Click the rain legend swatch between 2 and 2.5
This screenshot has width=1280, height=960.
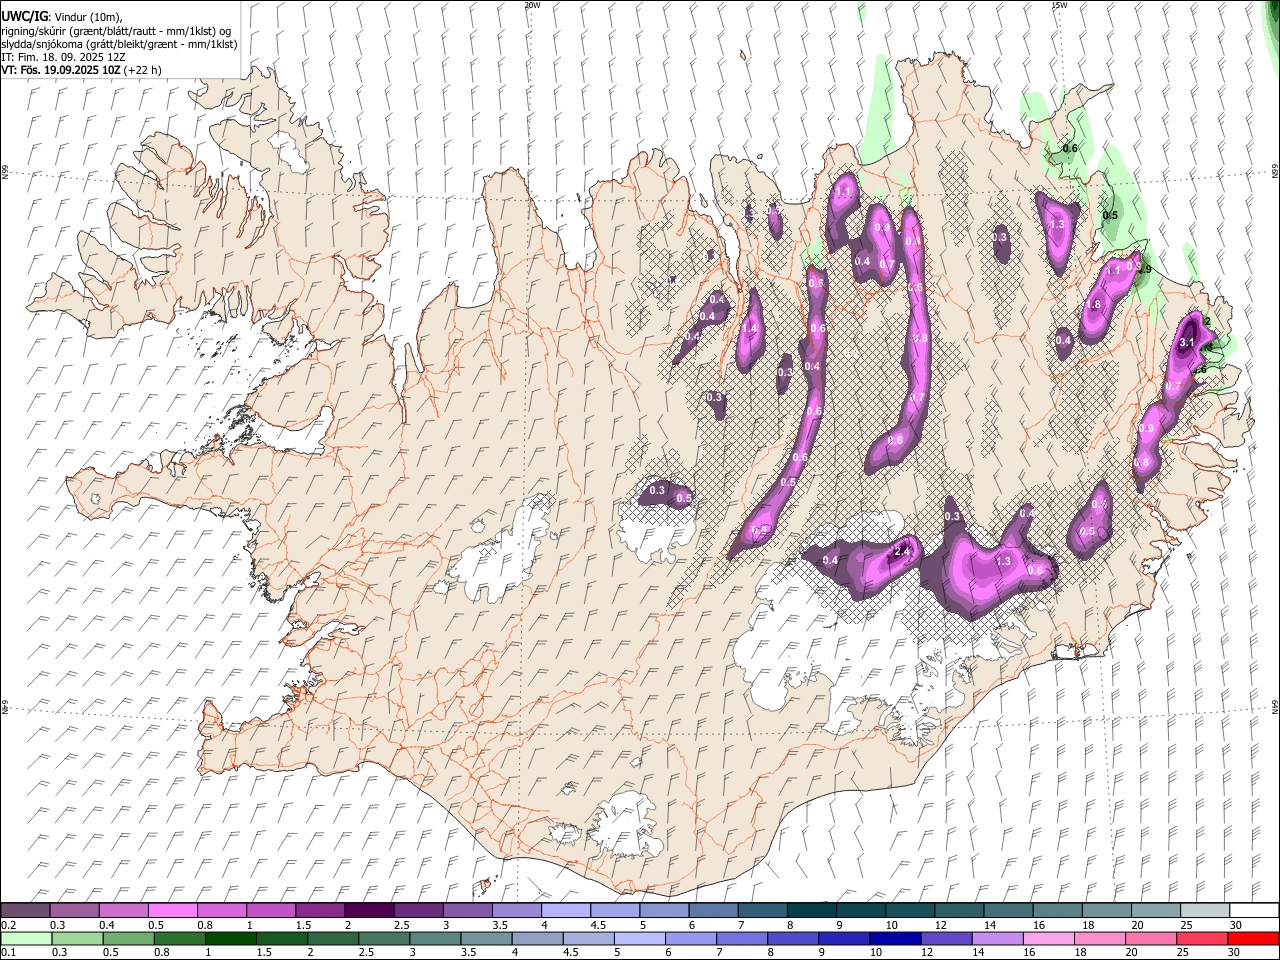click(x=333, y=938)
